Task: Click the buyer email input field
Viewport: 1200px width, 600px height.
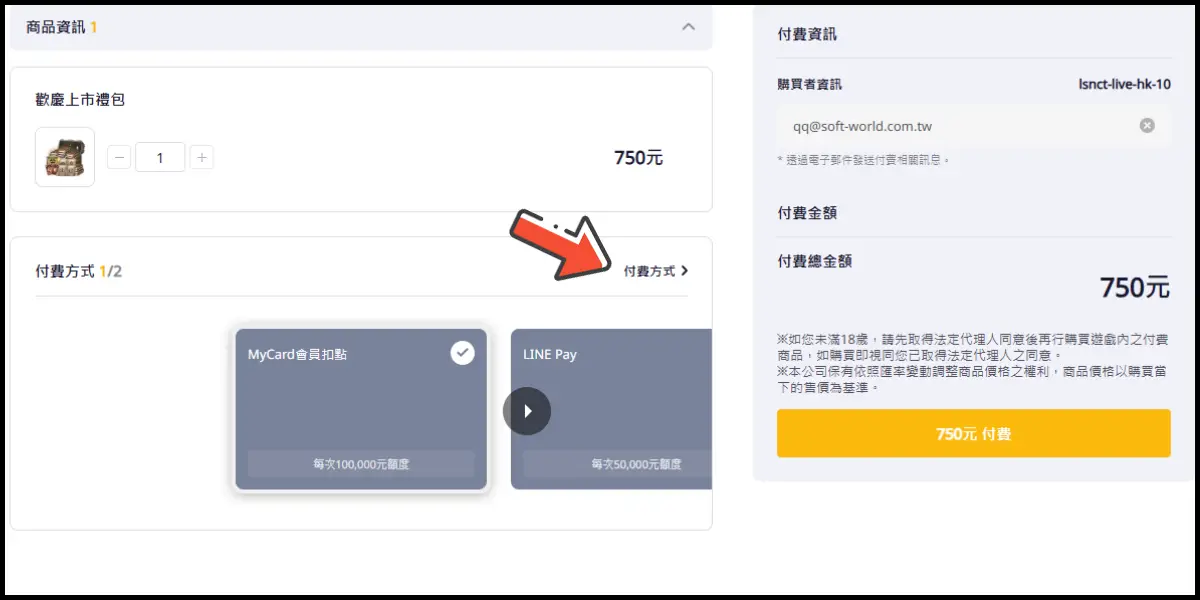Action: (973, 126)
